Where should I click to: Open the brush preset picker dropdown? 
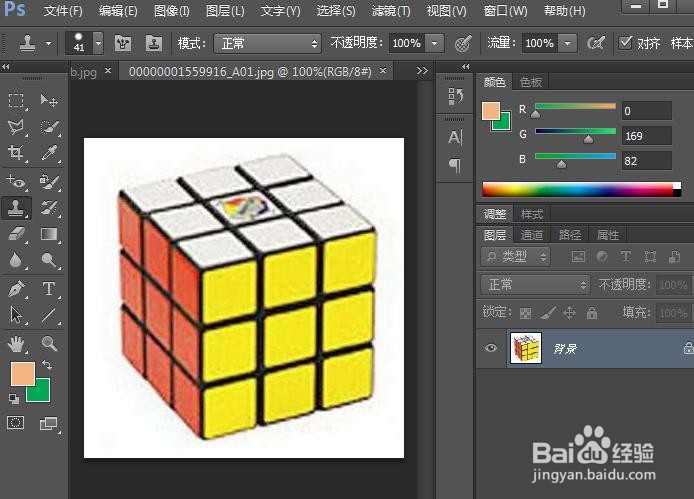pyautogui.click(x=98, y=43)
